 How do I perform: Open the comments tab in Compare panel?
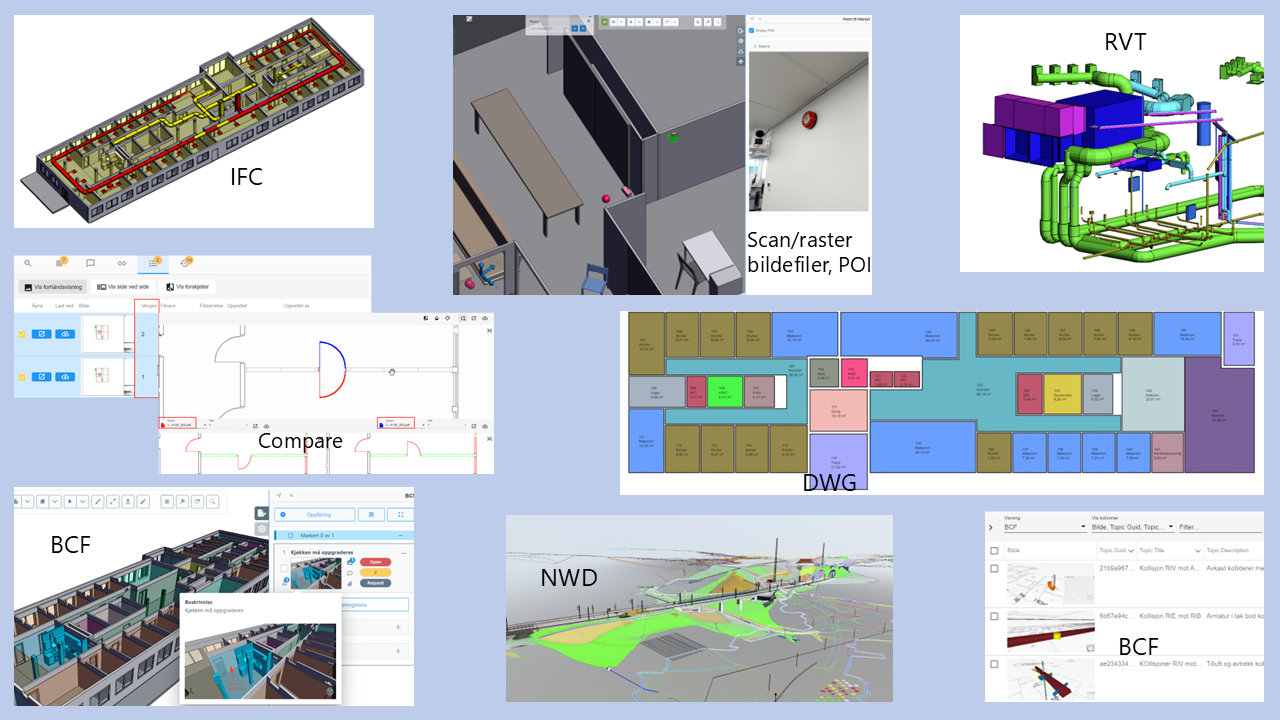tap(90, 263)
